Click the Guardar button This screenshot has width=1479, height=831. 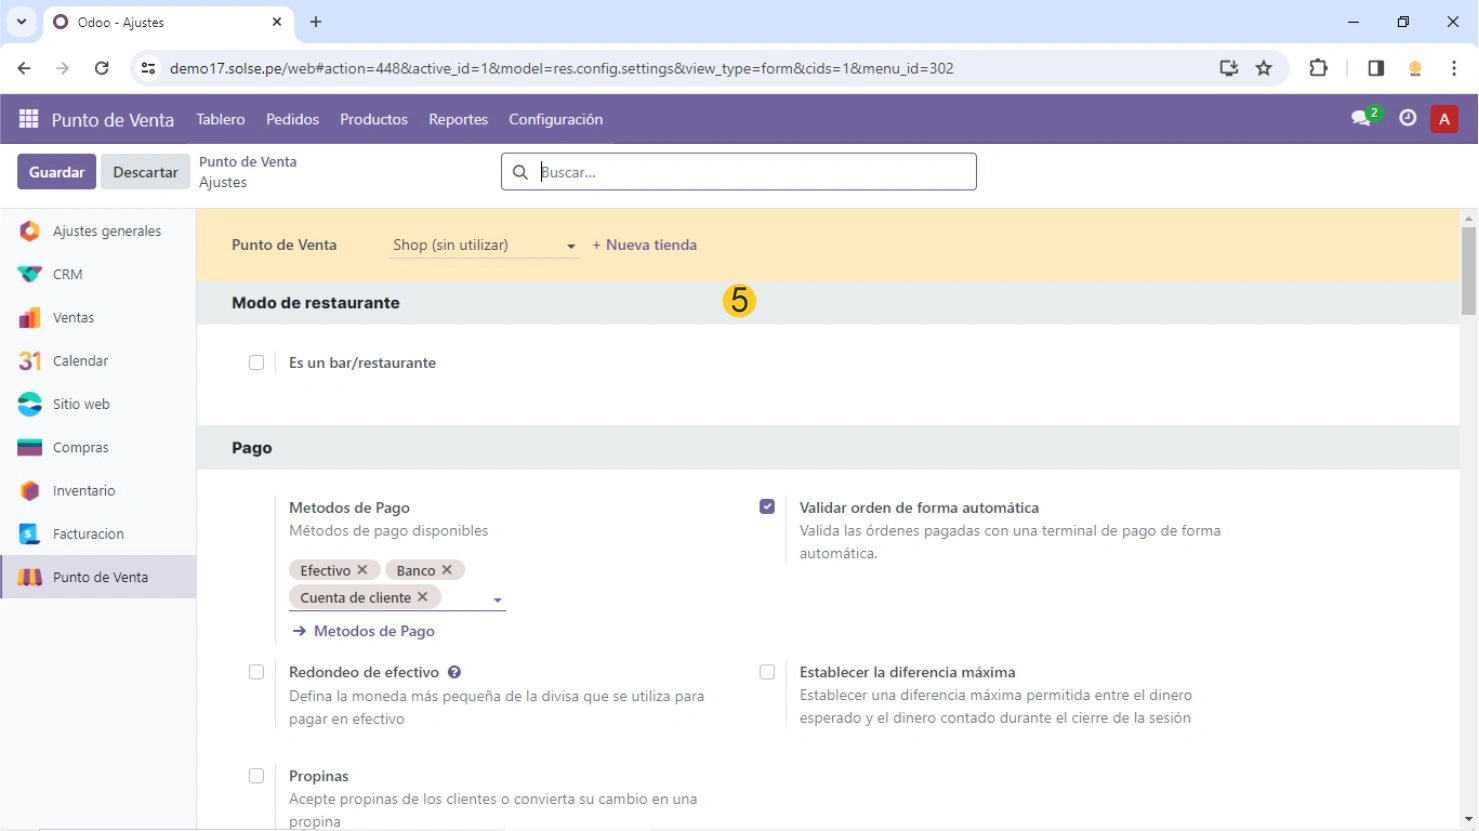57,172
